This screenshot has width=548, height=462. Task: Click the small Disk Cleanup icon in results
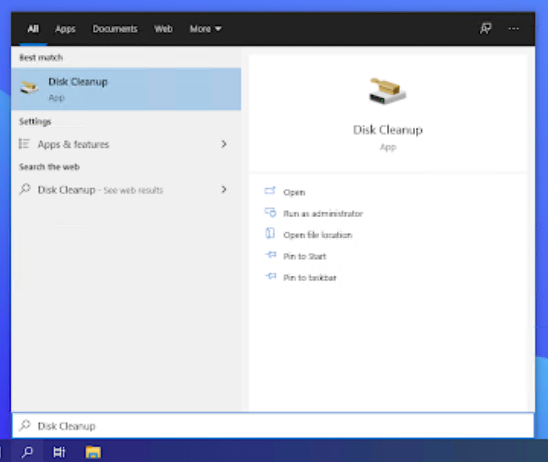point(29,87)
